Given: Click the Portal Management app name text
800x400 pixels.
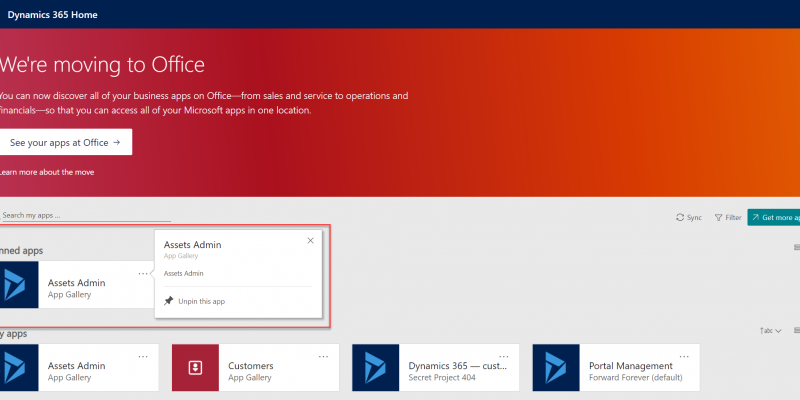Looking at the screenshot, I should tap(631, 366).
